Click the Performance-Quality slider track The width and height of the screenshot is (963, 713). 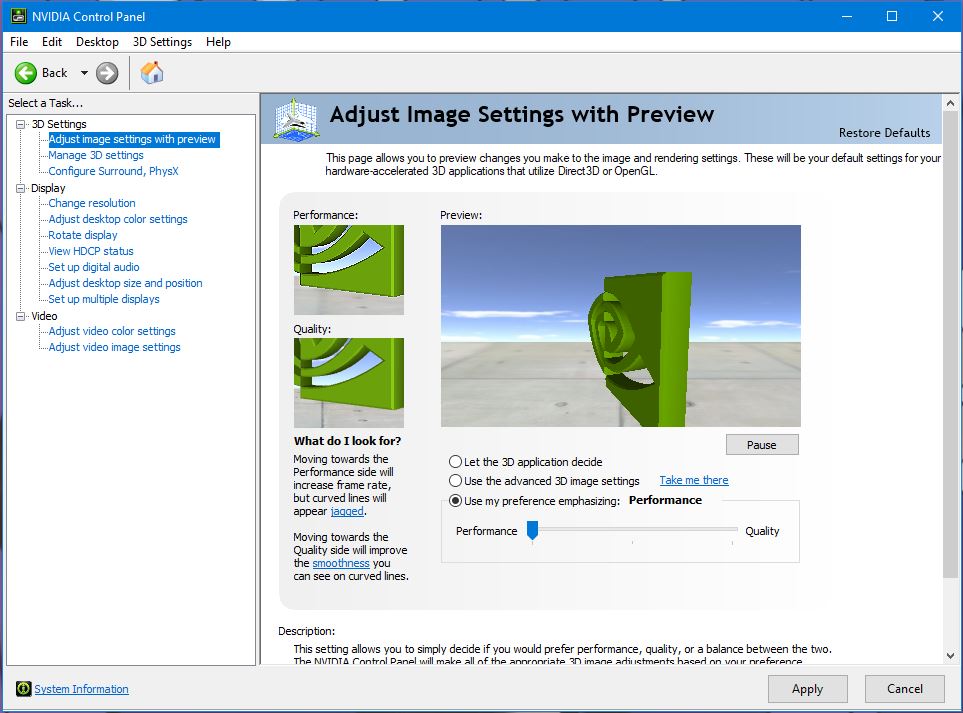(633, 530)
